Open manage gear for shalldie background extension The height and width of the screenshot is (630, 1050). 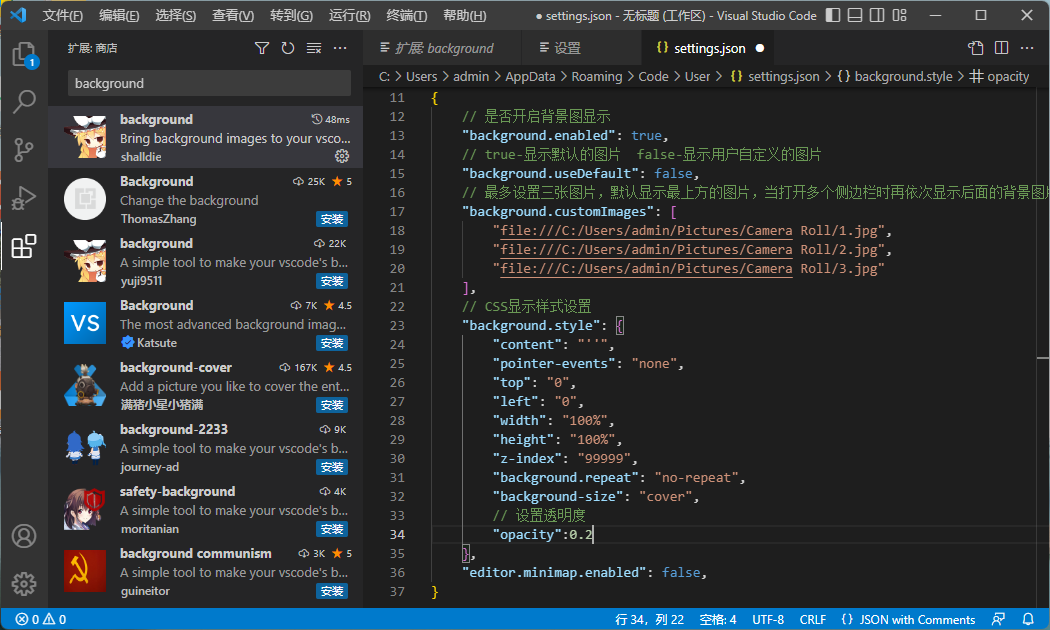(x=342, y=156)
